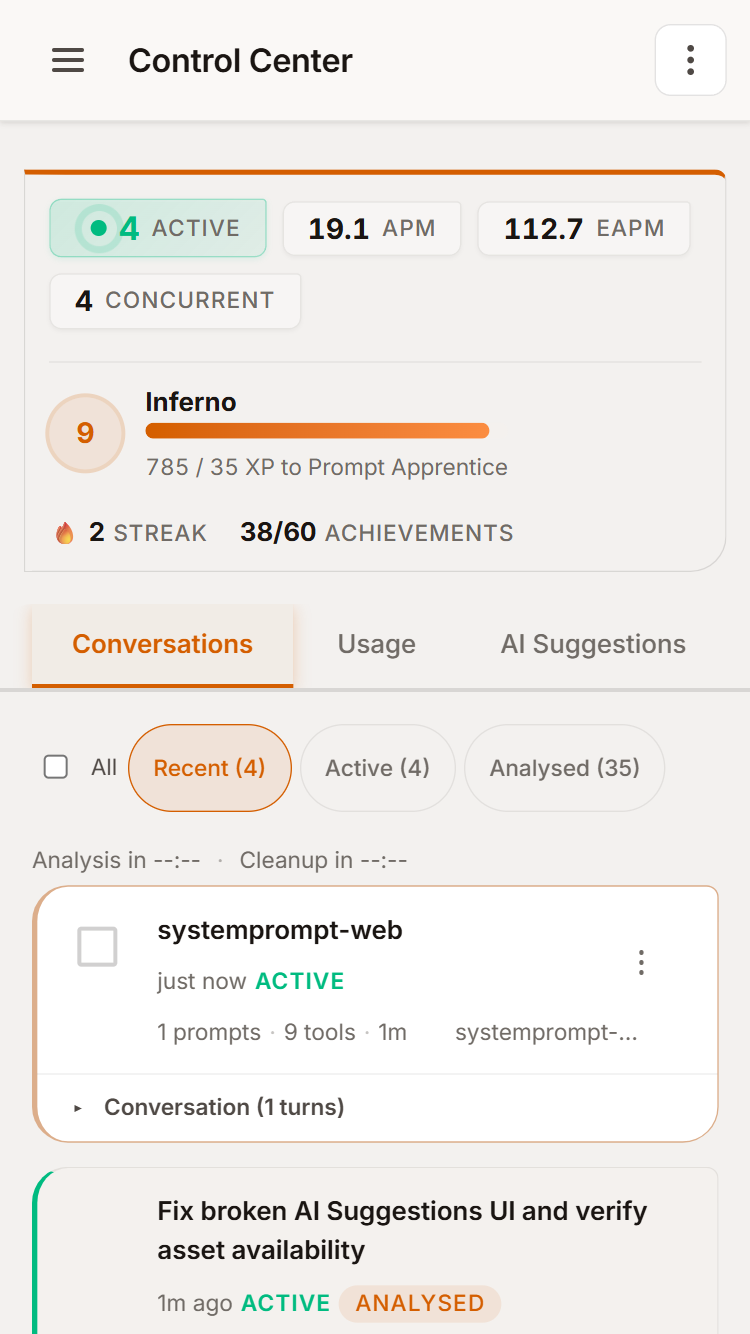Image resolution: width=750 pixels, height=1334 pixels.
Task: Open the systemprompt-web conversation title
Action: pos(280,930)
